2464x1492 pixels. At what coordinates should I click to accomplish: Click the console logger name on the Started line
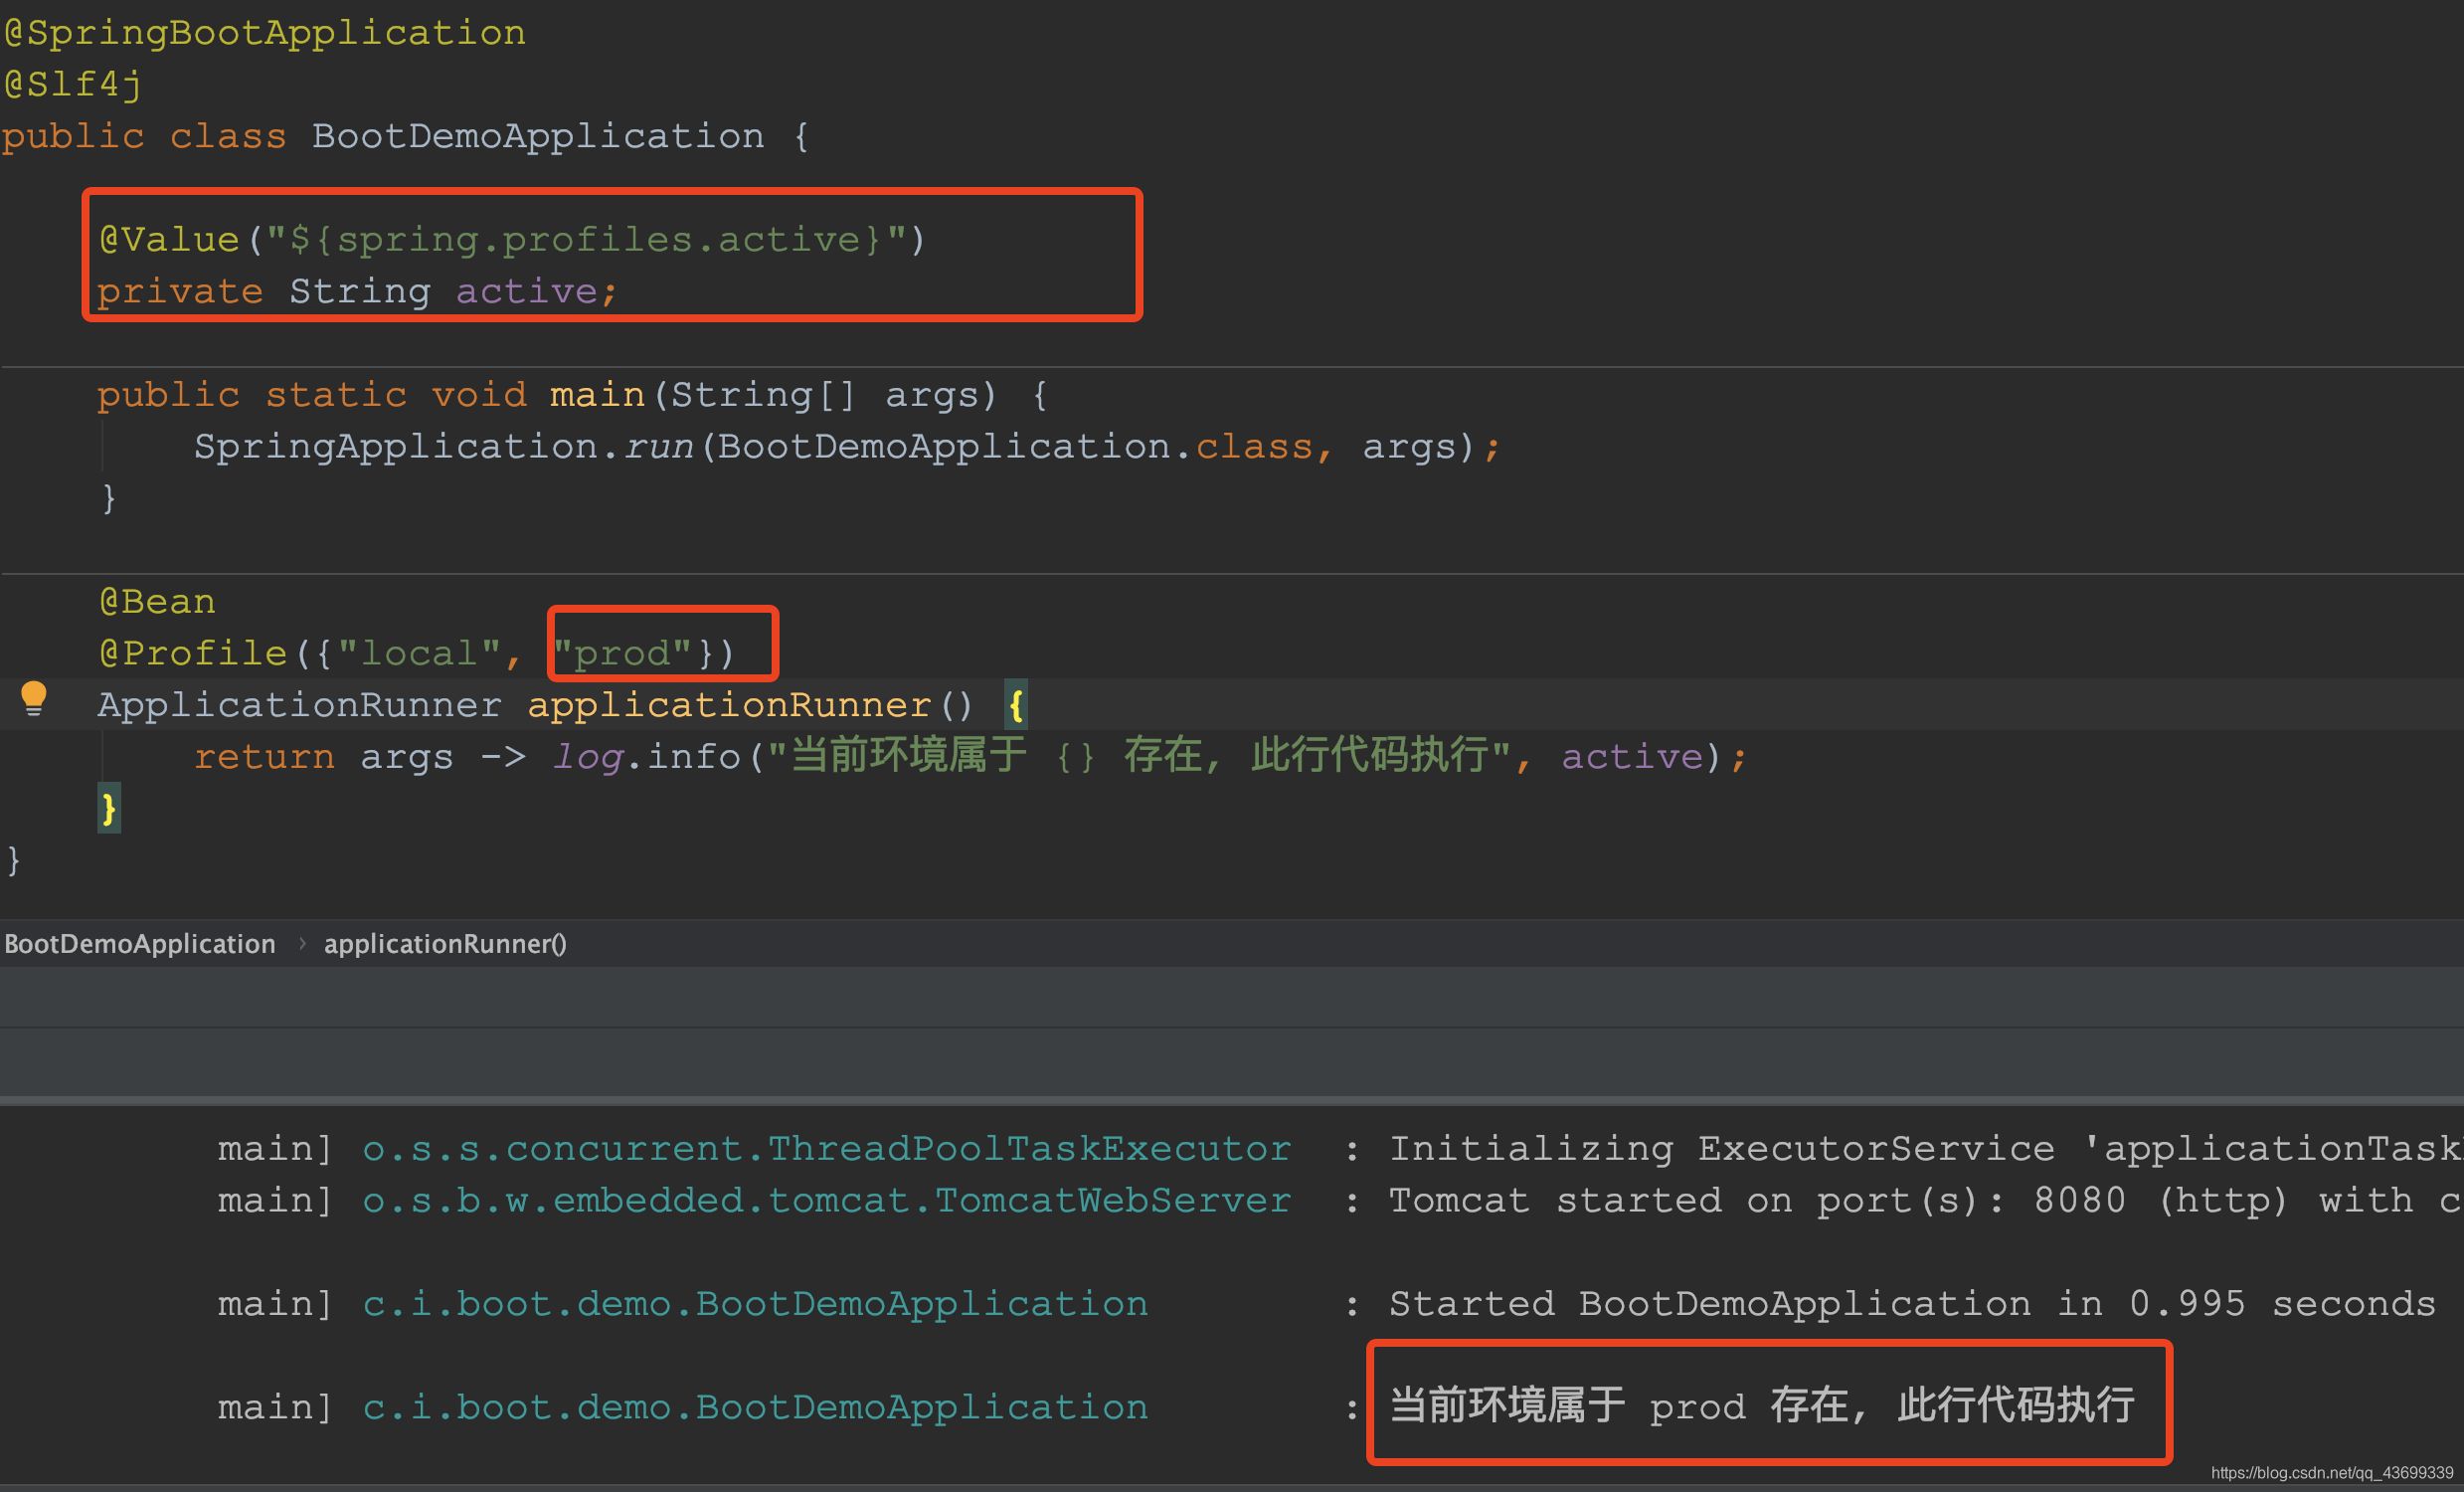pyautogui.click(x=755, y=1304)
